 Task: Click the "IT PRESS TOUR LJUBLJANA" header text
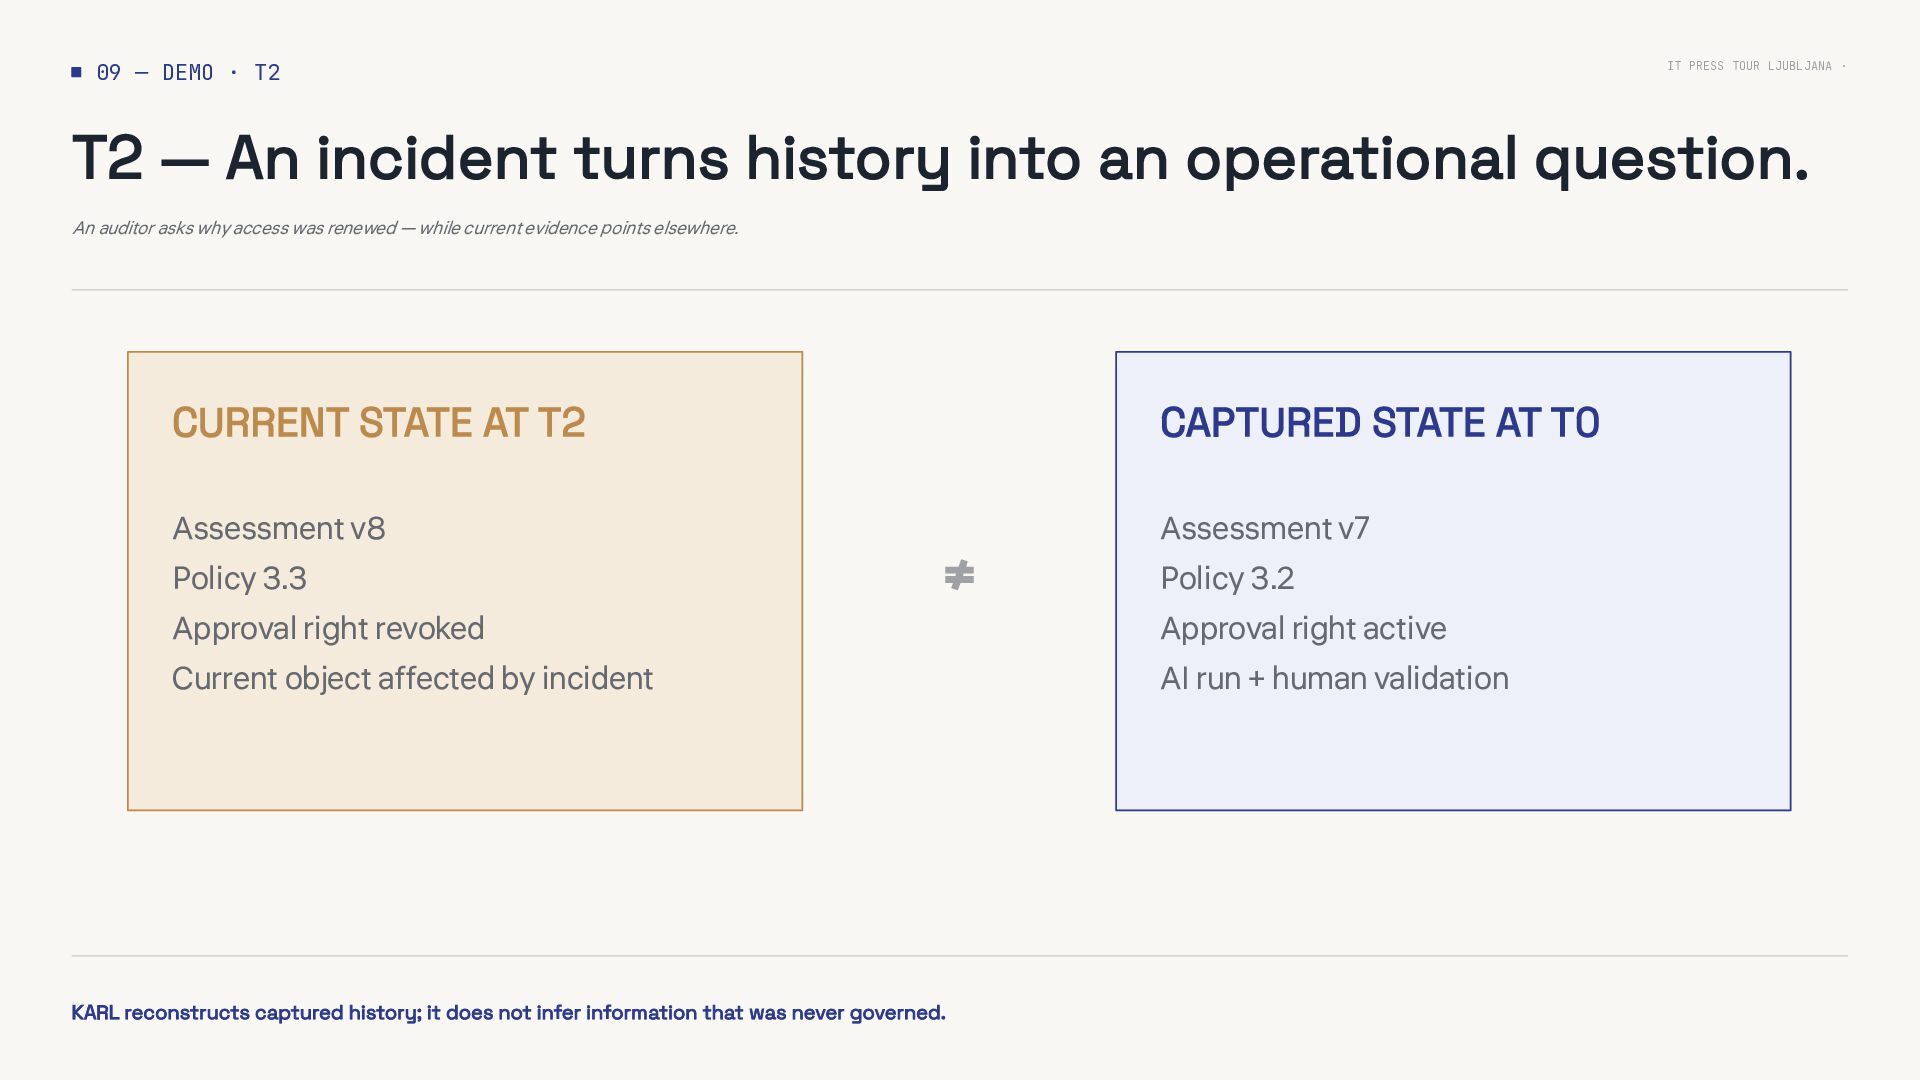tap(1749, 66)
